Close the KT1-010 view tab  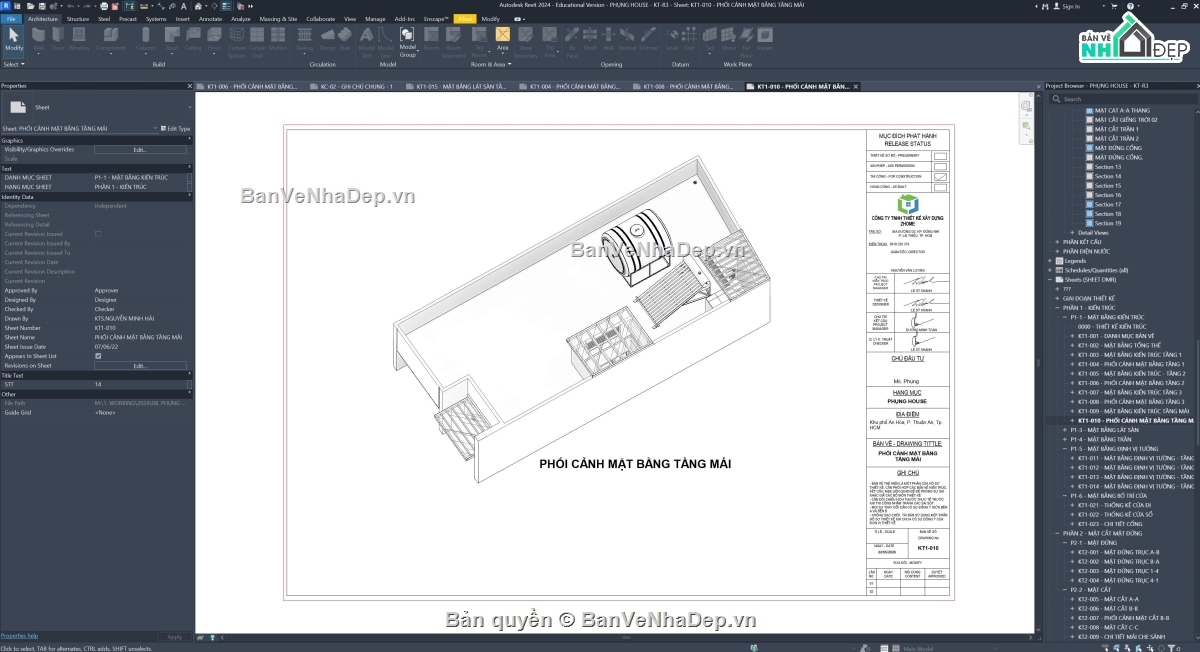click(x=858, y=87)
